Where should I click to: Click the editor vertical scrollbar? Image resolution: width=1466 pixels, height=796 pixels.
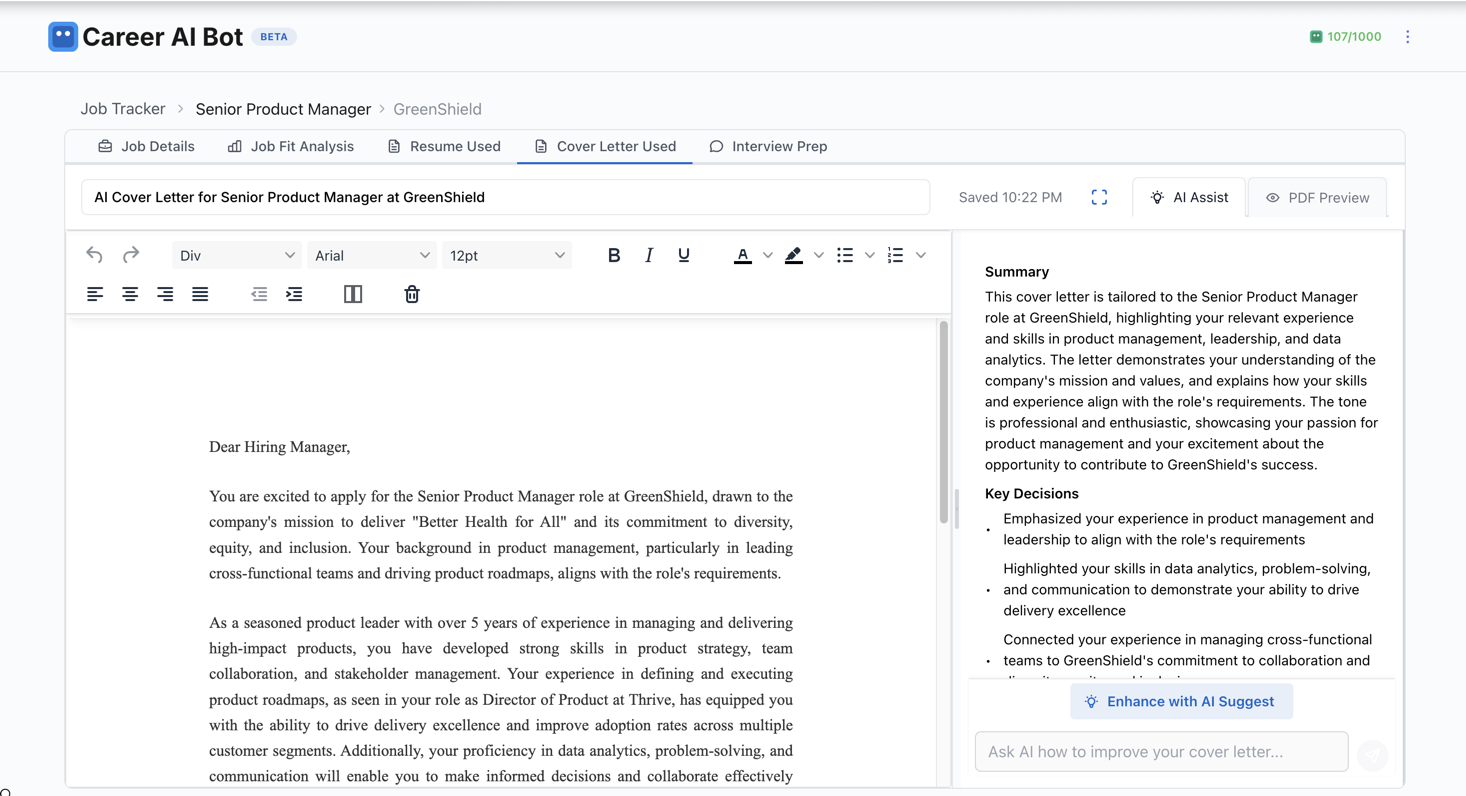[943, 422]
